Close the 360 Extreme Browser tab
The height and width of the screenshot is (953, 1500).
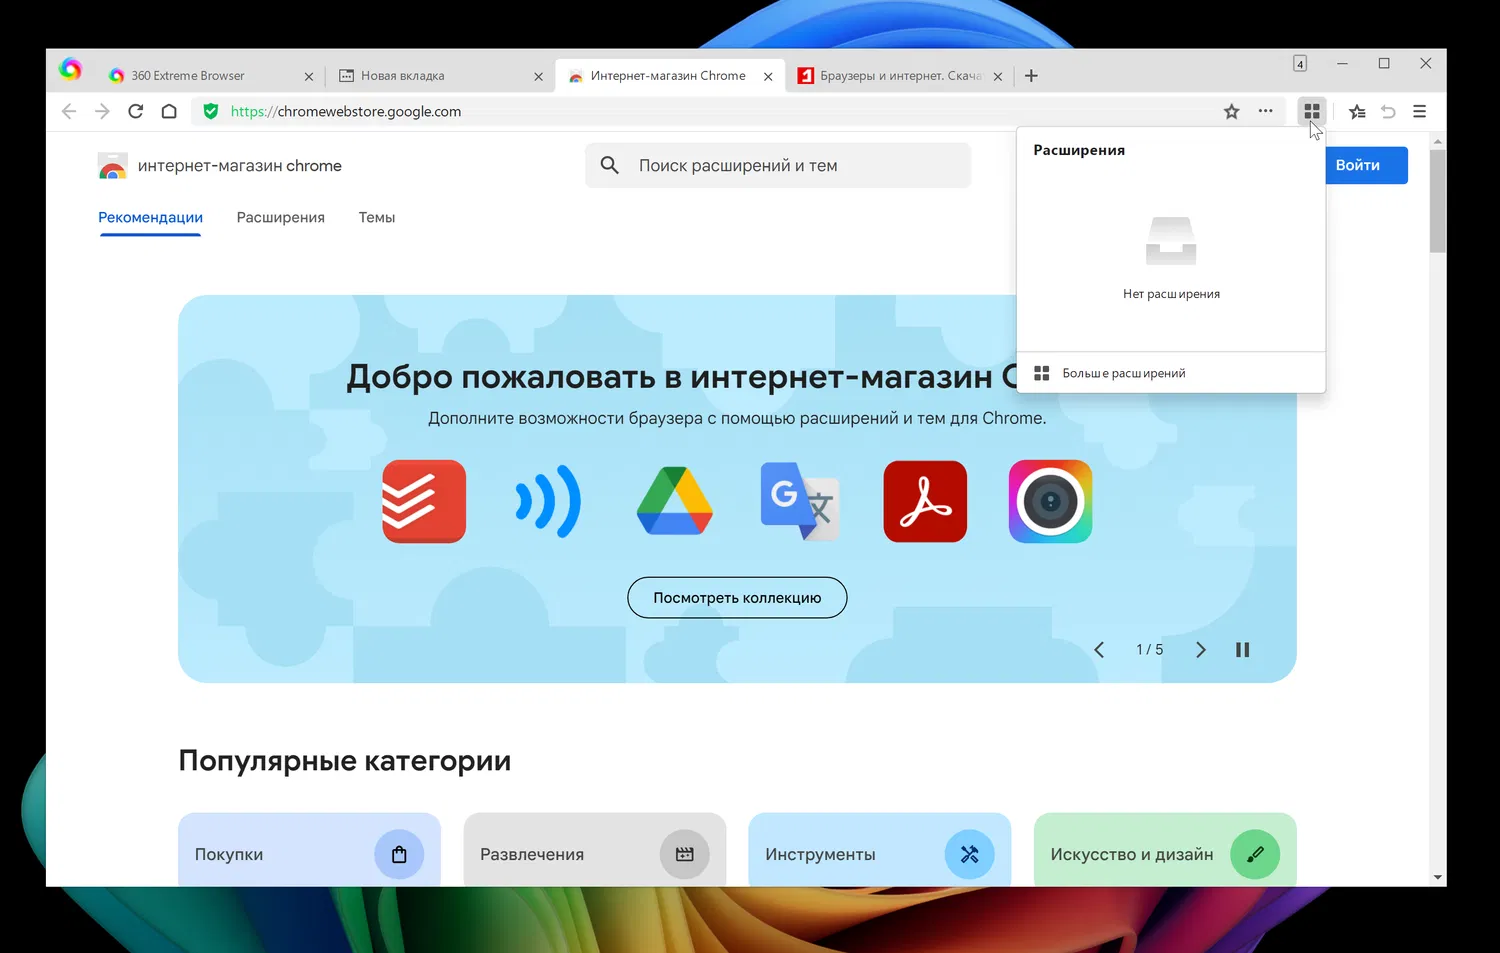pyautogui.click(x=308, y=76)
